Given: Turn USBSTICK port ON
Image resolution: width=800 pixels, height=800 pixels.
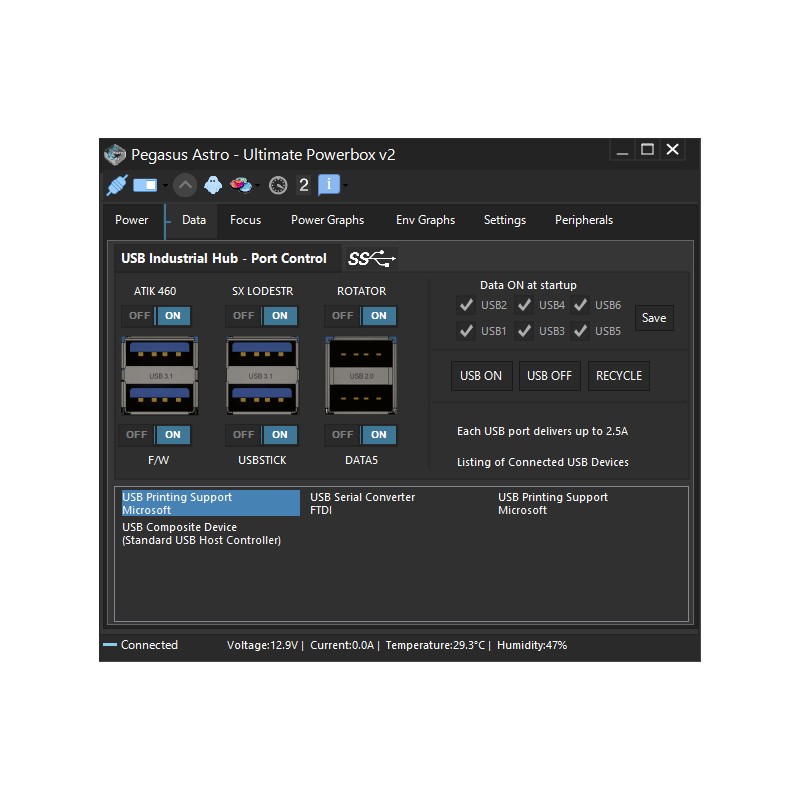Looking at the screenshot, I should click(280, 435).
